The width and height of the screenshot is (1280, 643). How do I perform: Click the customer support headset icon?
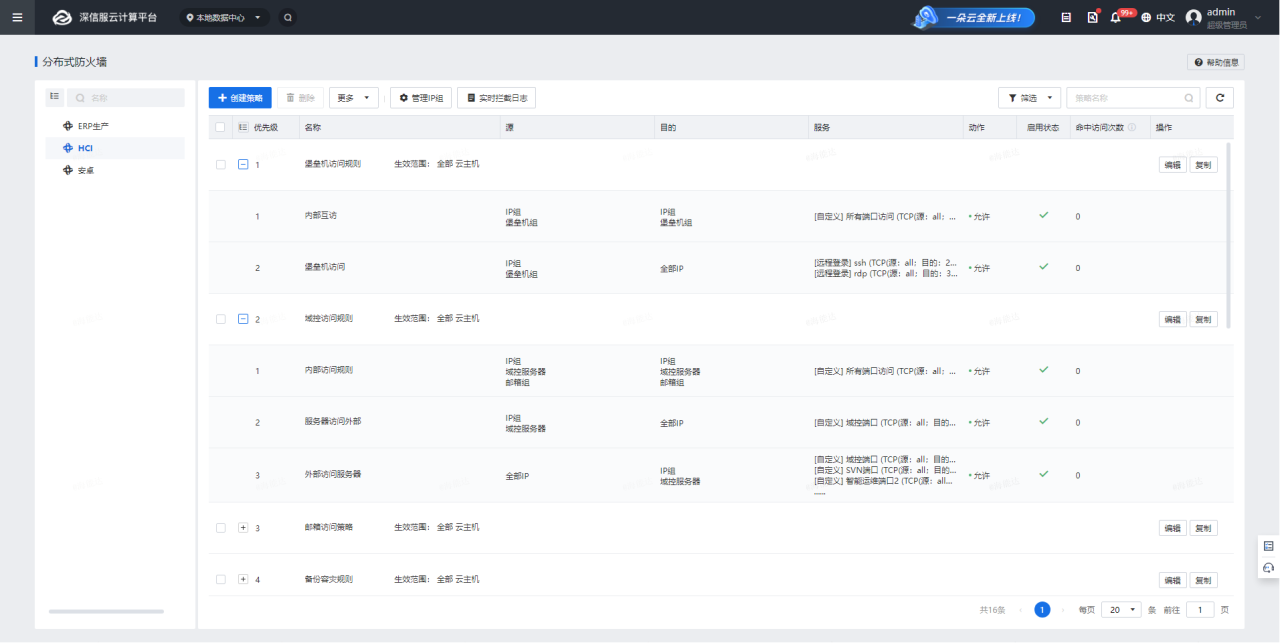[1269, 568]
